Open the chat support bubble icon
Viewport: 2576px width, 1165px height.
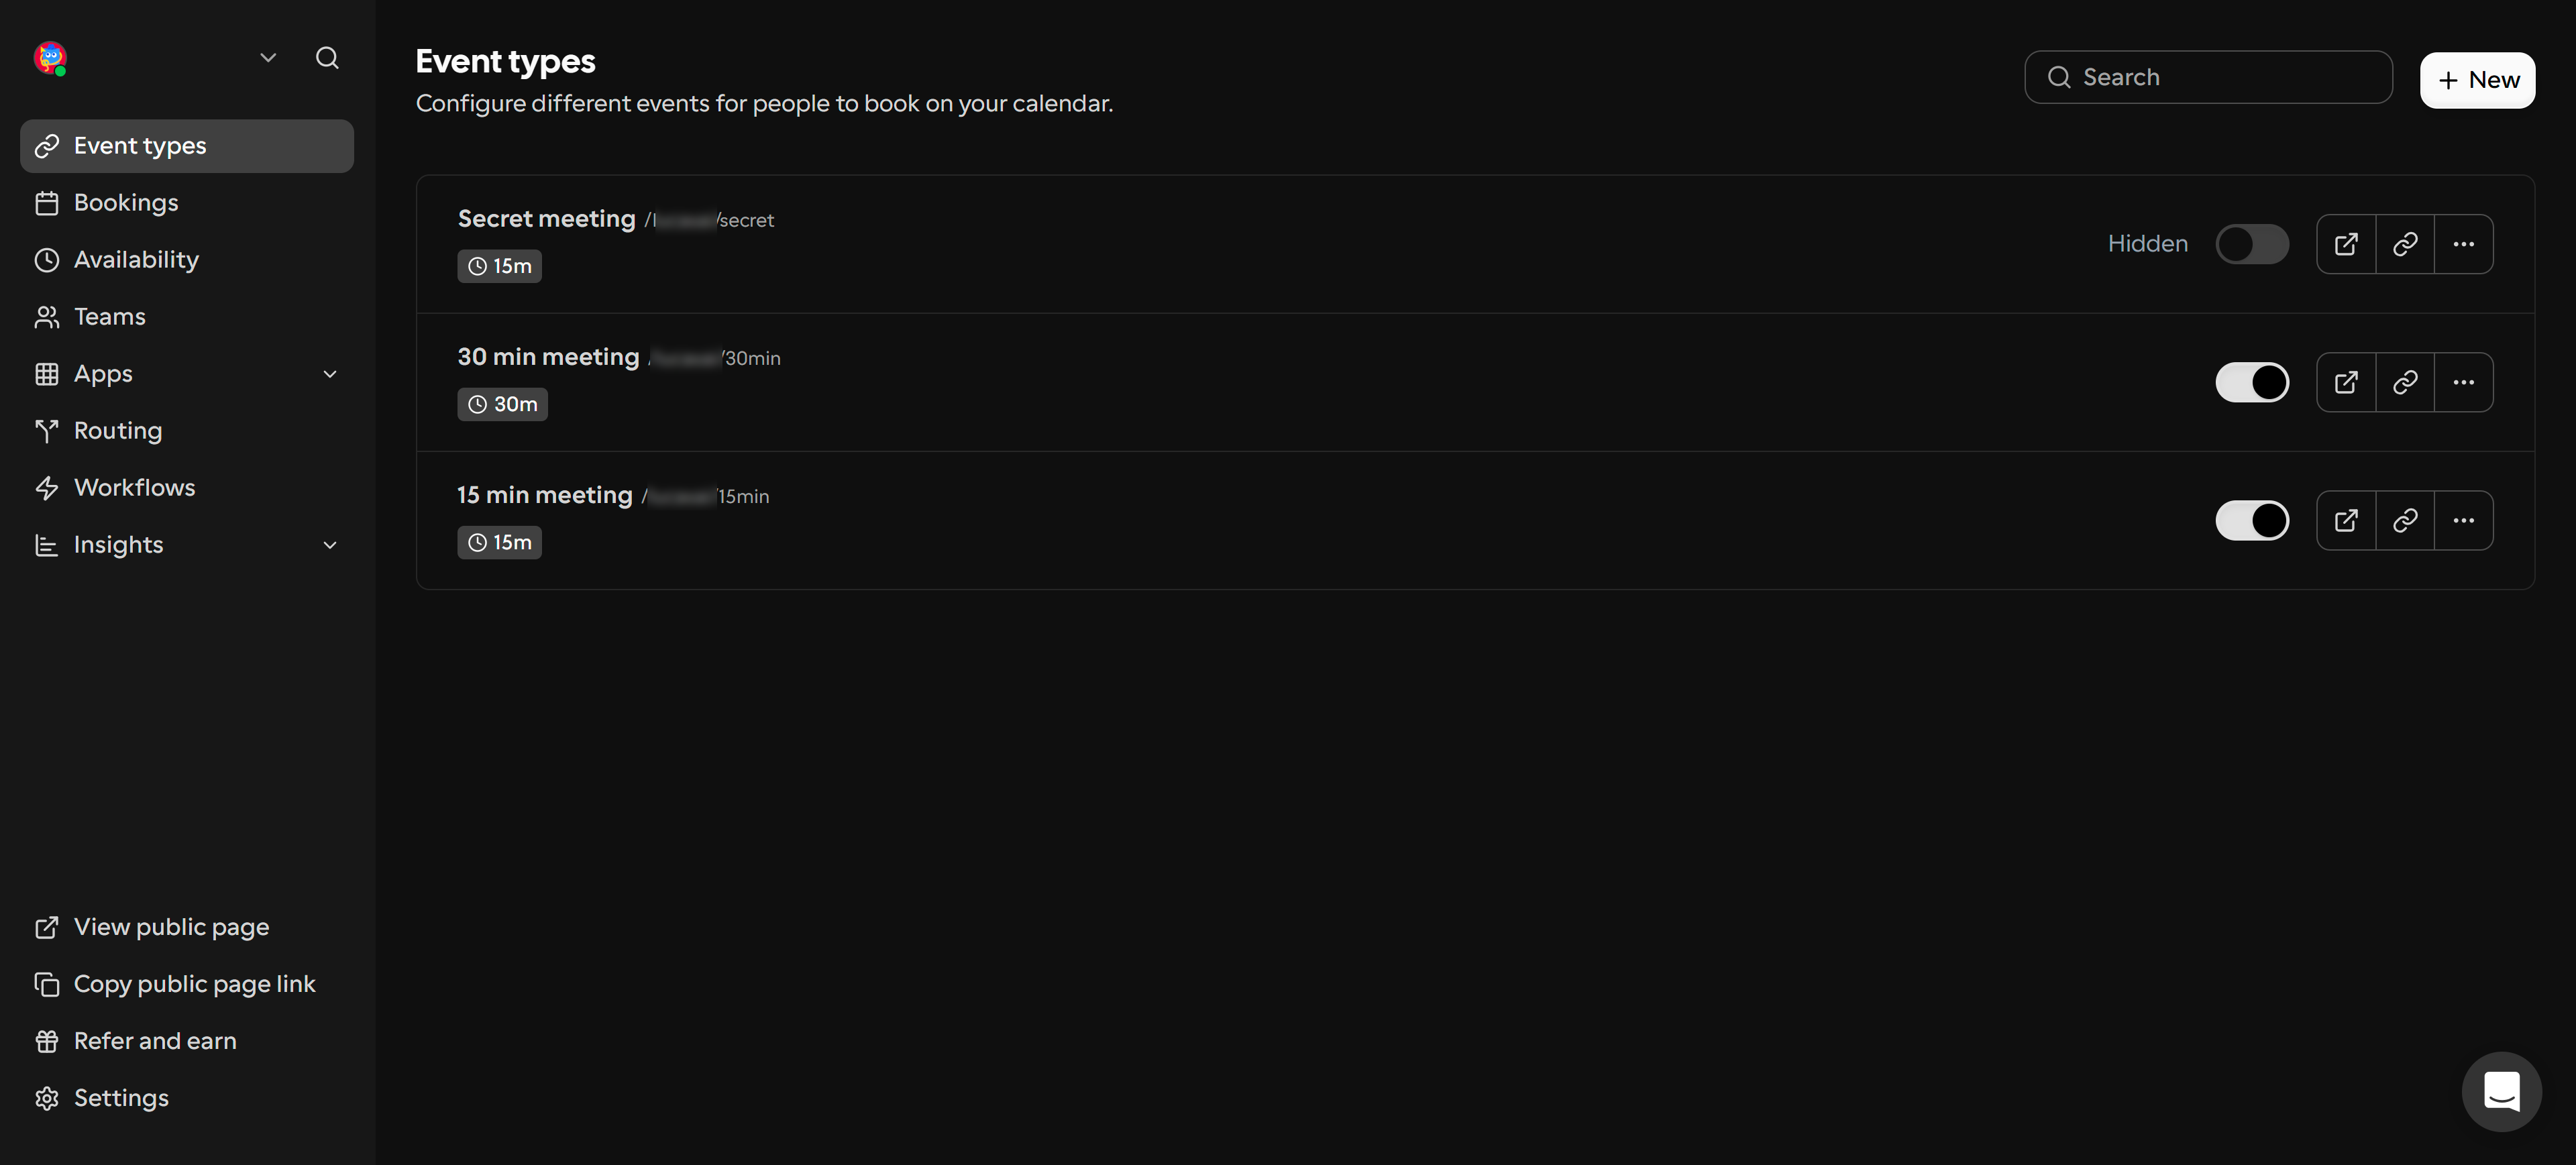pos(2501,1091)
